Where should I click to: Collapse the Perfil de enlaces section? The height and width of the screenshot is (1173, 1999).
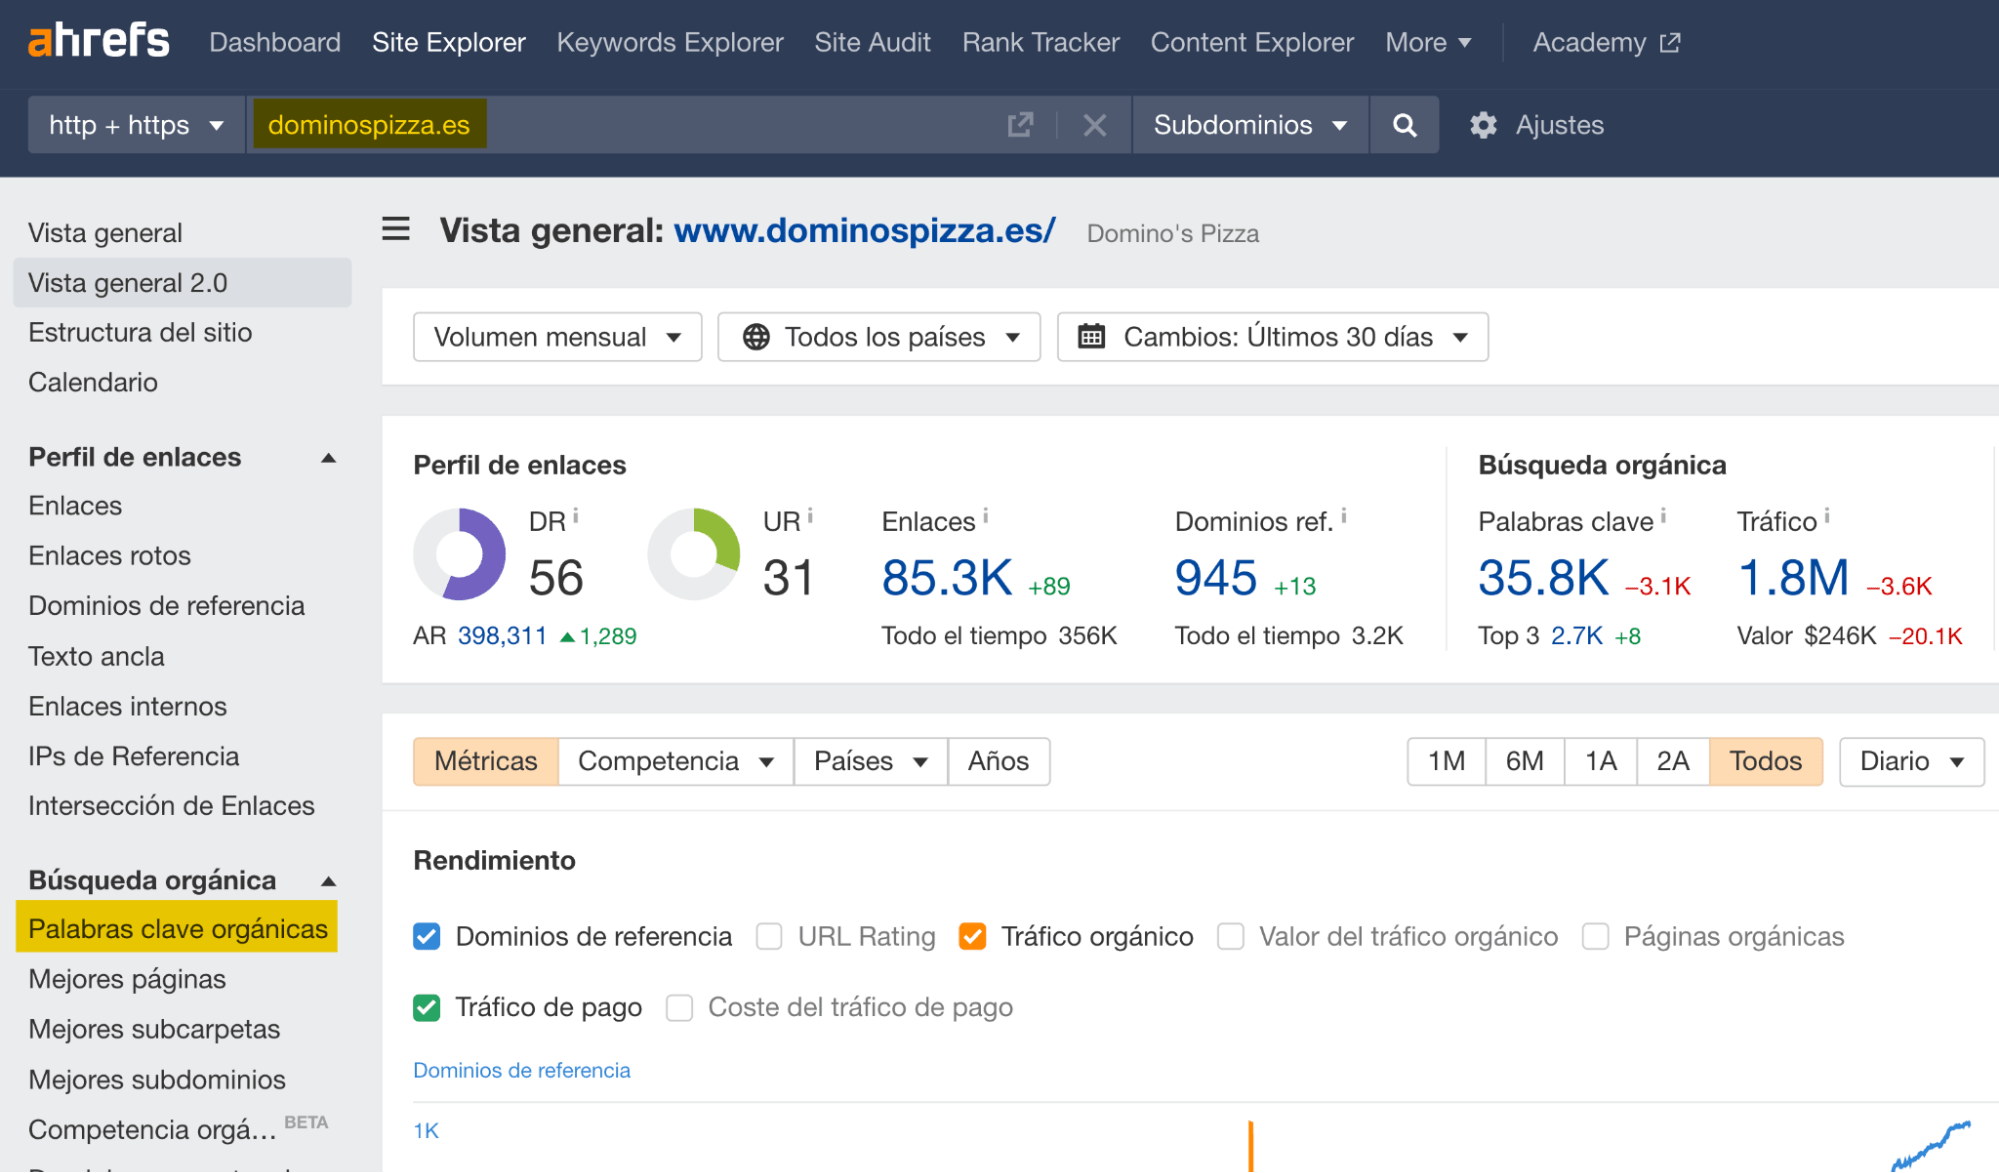tap(328, 457)
